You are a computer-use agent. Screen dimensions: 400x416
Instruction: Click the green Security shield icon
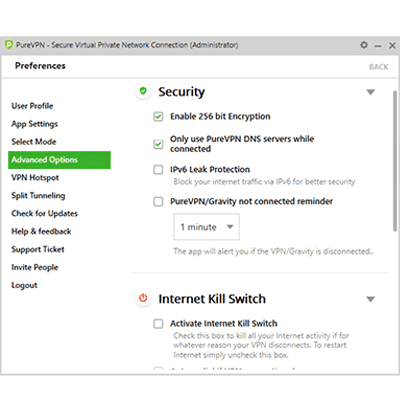coord(143,91)
